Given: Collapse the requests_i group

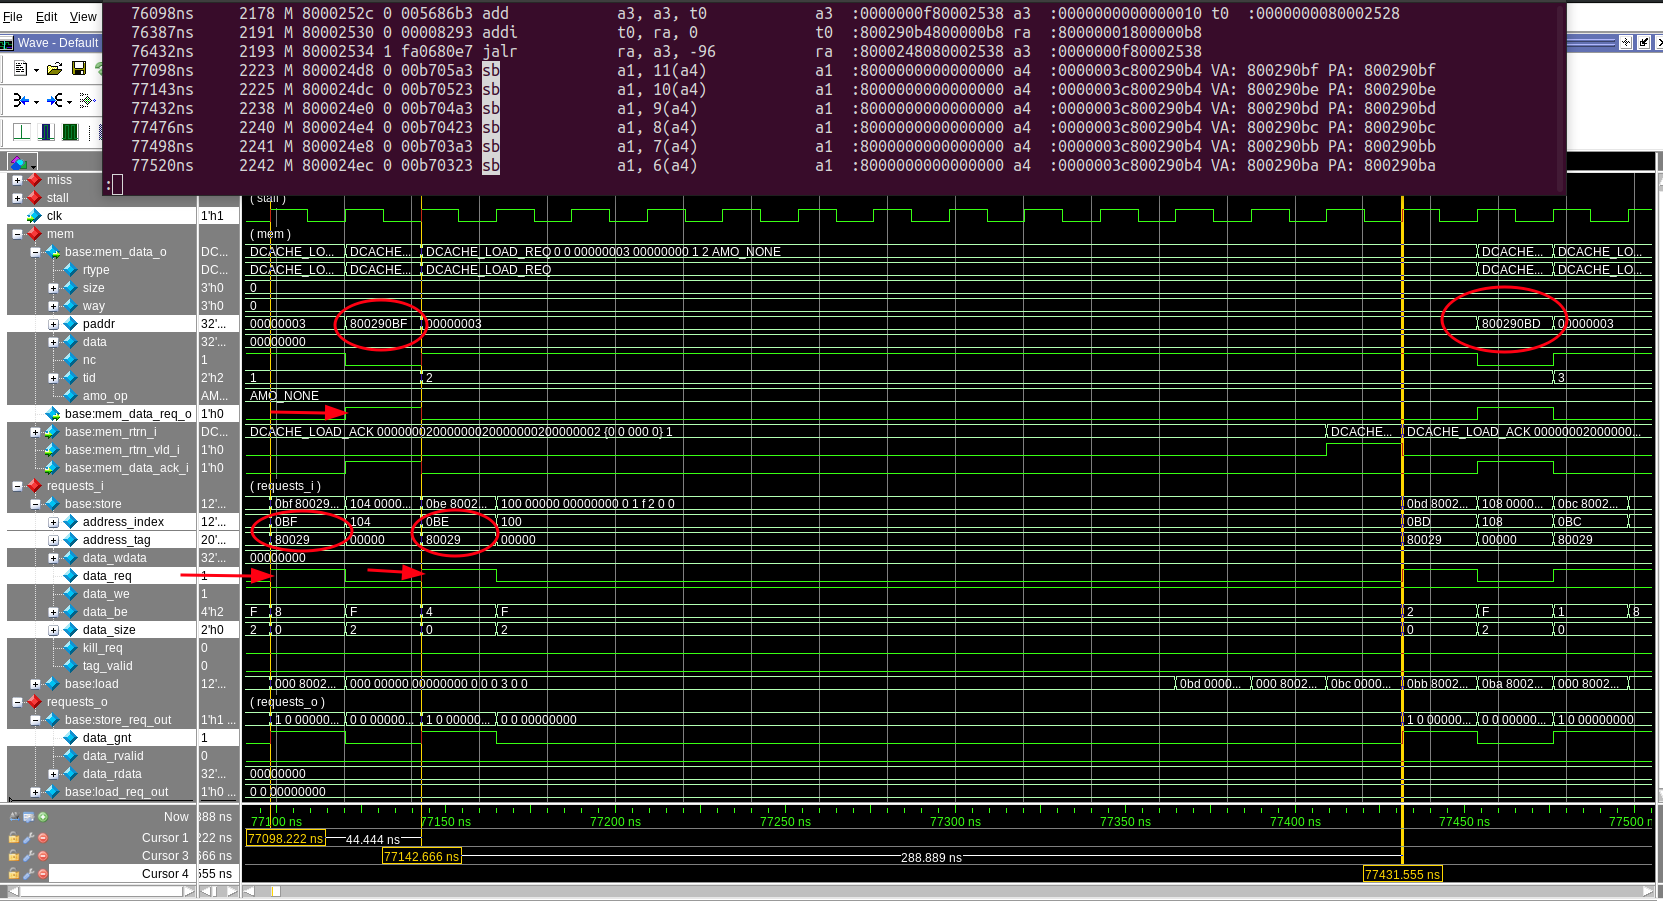Looking at the screenshot, I should pyautogui.click(x=17, y=486).
